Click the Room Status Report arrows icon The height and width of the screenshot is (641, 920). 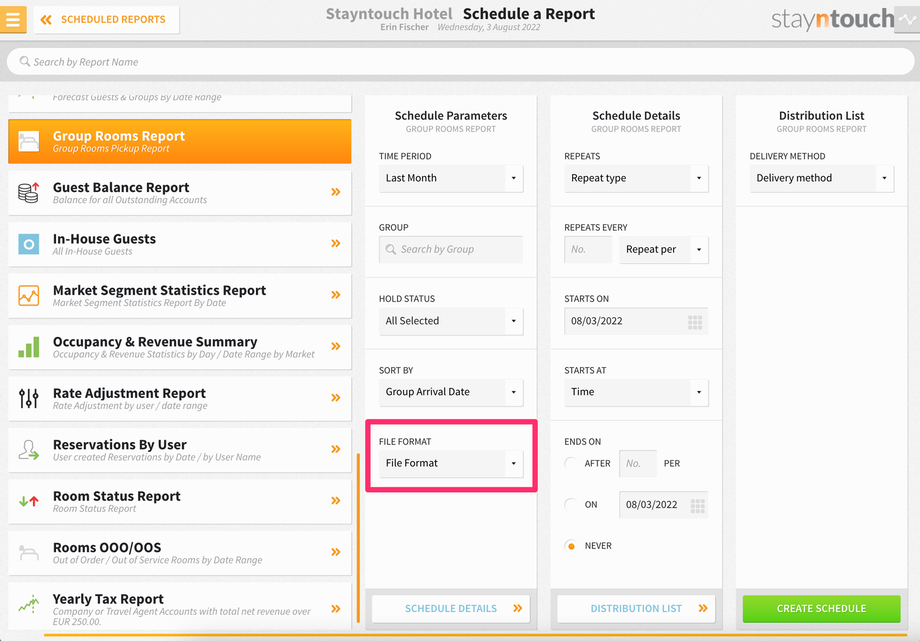28,501
